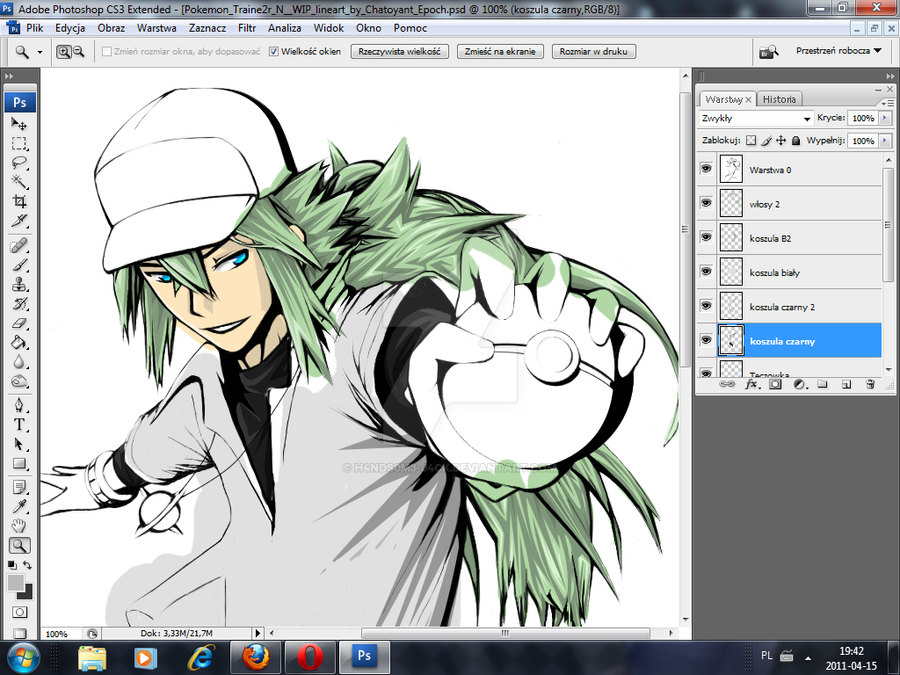Select the Magic Wand tool
Screen dimensions: 900x675
coord(19,182)
